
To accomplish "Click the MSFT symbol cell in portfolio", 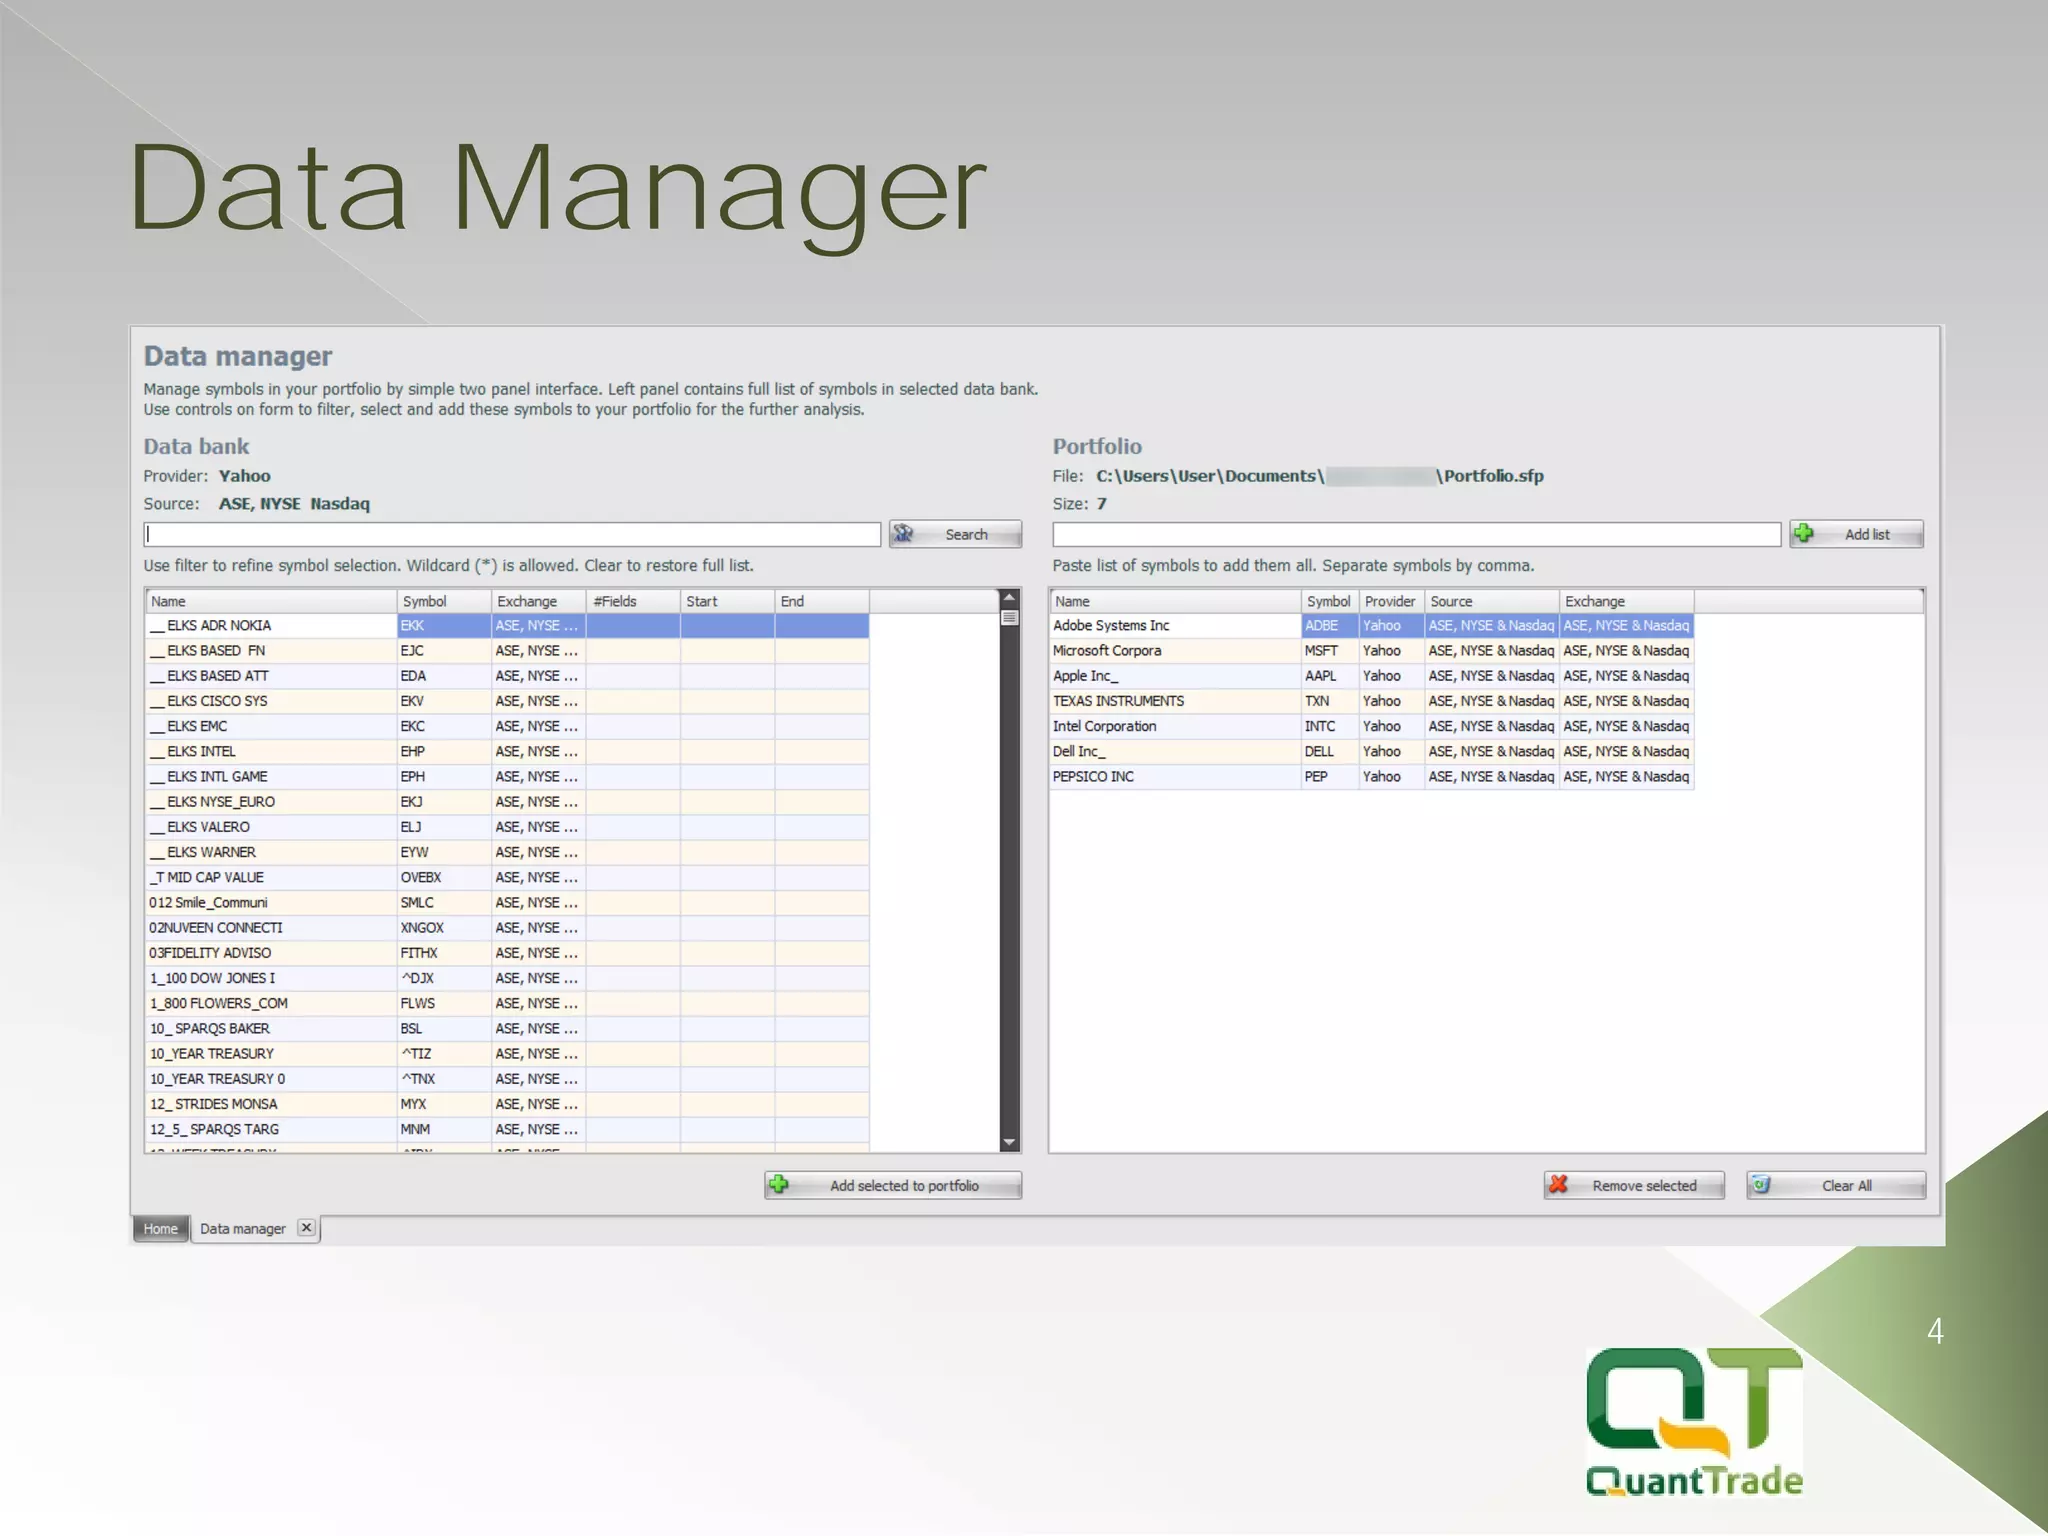I will [1330, 651].
